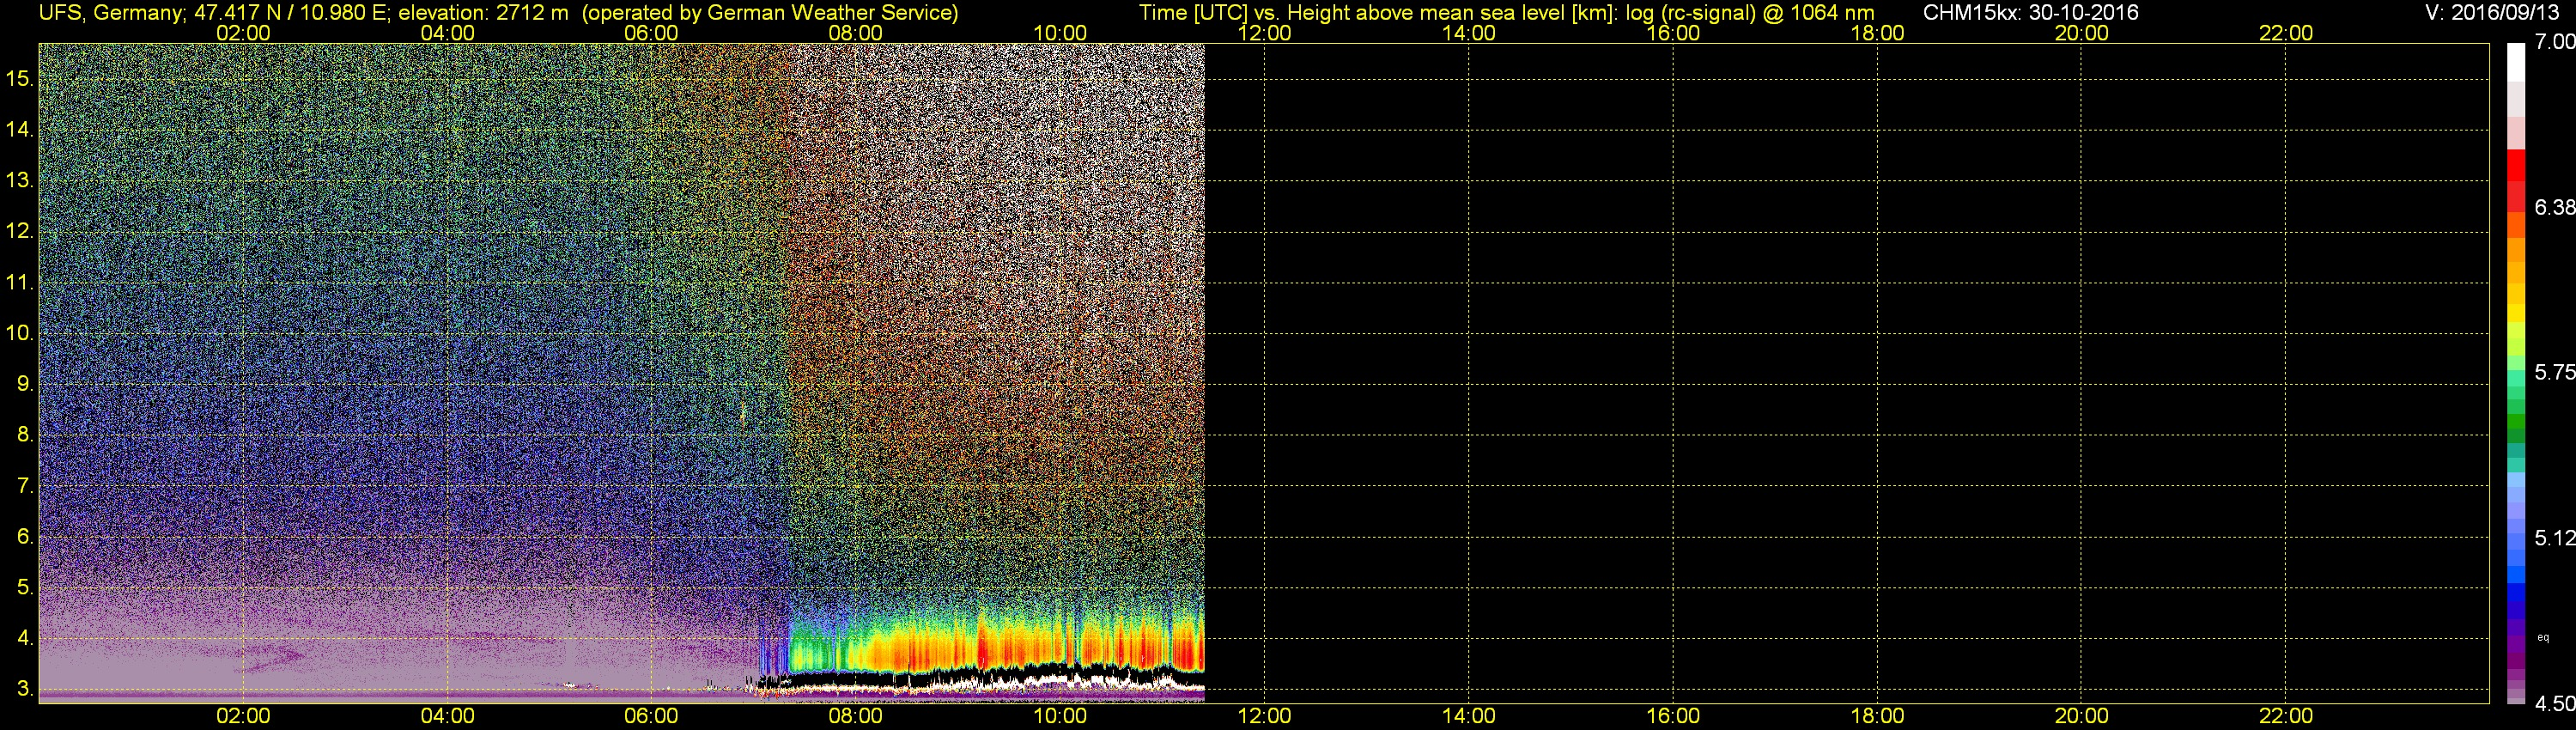Click the red band of the color scale
This screenshot has height=730, width=2576.
coord(2516,180)
